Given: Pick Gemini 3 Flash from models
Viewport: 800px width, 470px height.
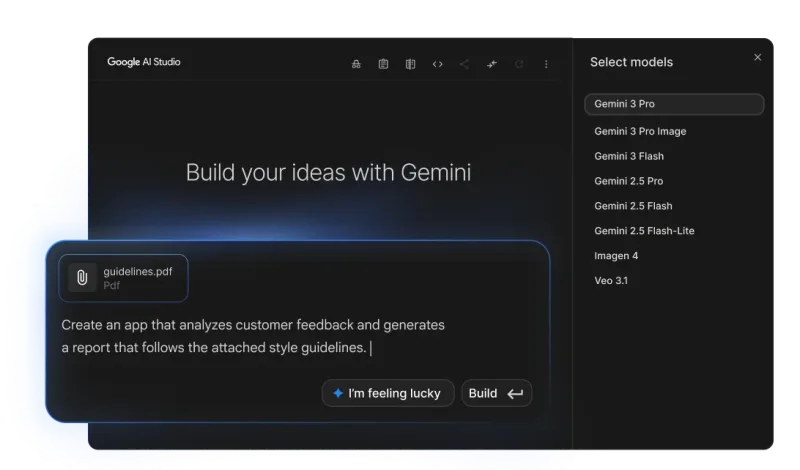Looking at the screenshot, I should click(x=629, y=156).
